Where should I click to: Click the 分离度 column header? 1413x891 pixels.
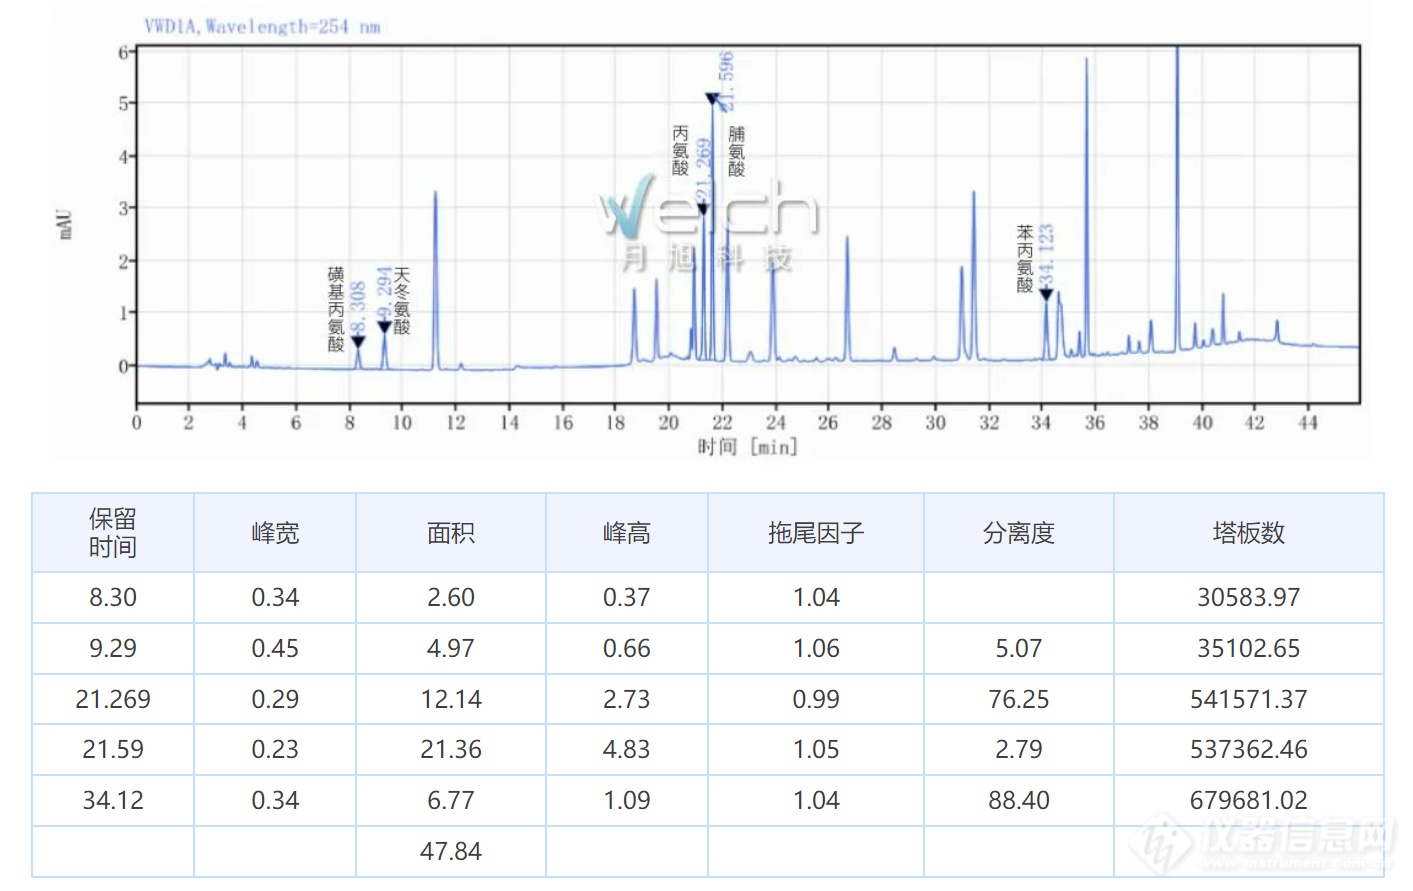coord(1019,533)
